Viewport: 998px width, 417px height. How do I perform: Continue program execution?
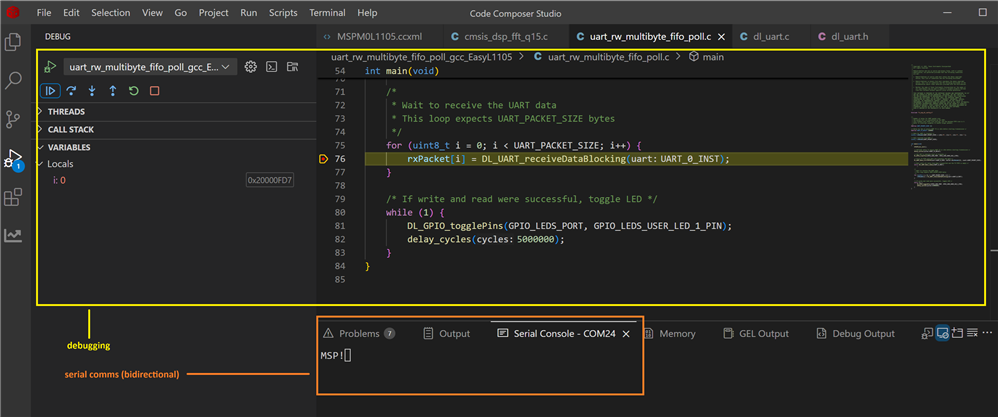click(50, 91)
